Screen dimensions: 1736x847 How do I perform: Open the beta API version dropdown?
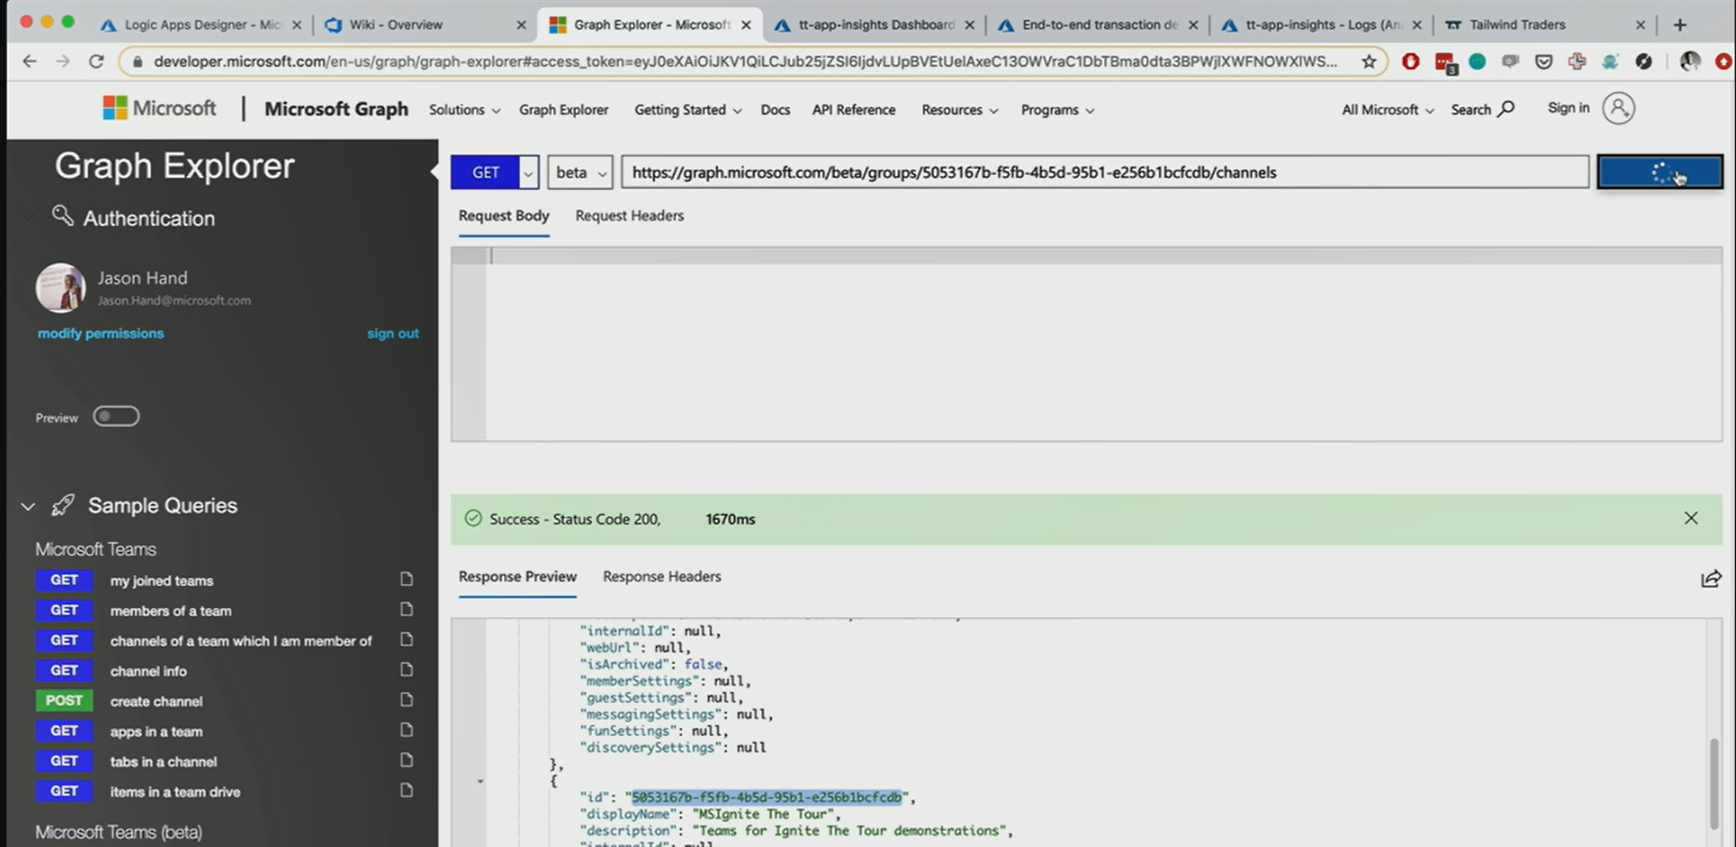coord(579,172)
